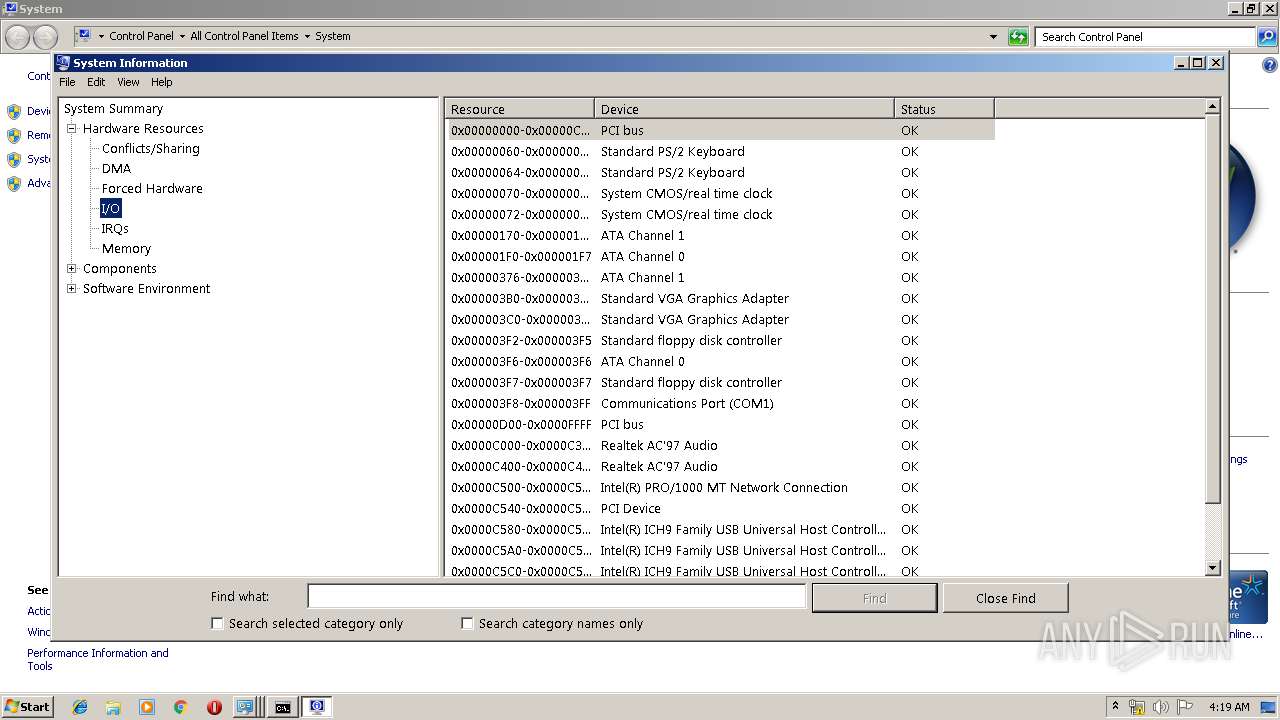Open the address bar history dropdown arrow
Image resolution: width=1280 pixels, height=720 pixels.
point(993,37)
